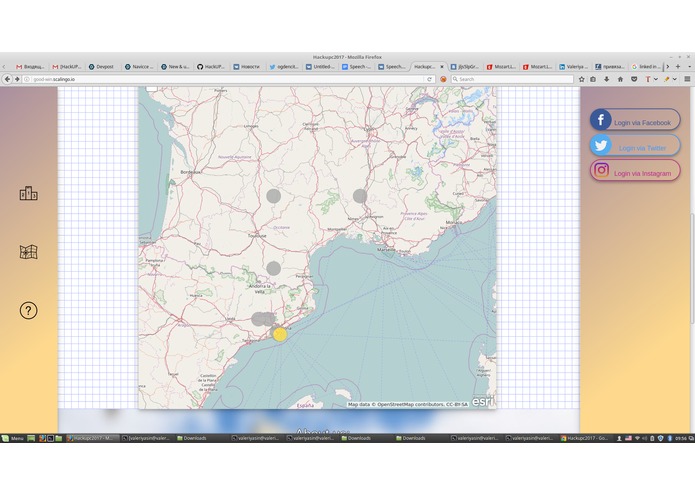Screen dimensions: 695x494
Task: Click the Firefox forward arrow button
Action: point(17,79)
